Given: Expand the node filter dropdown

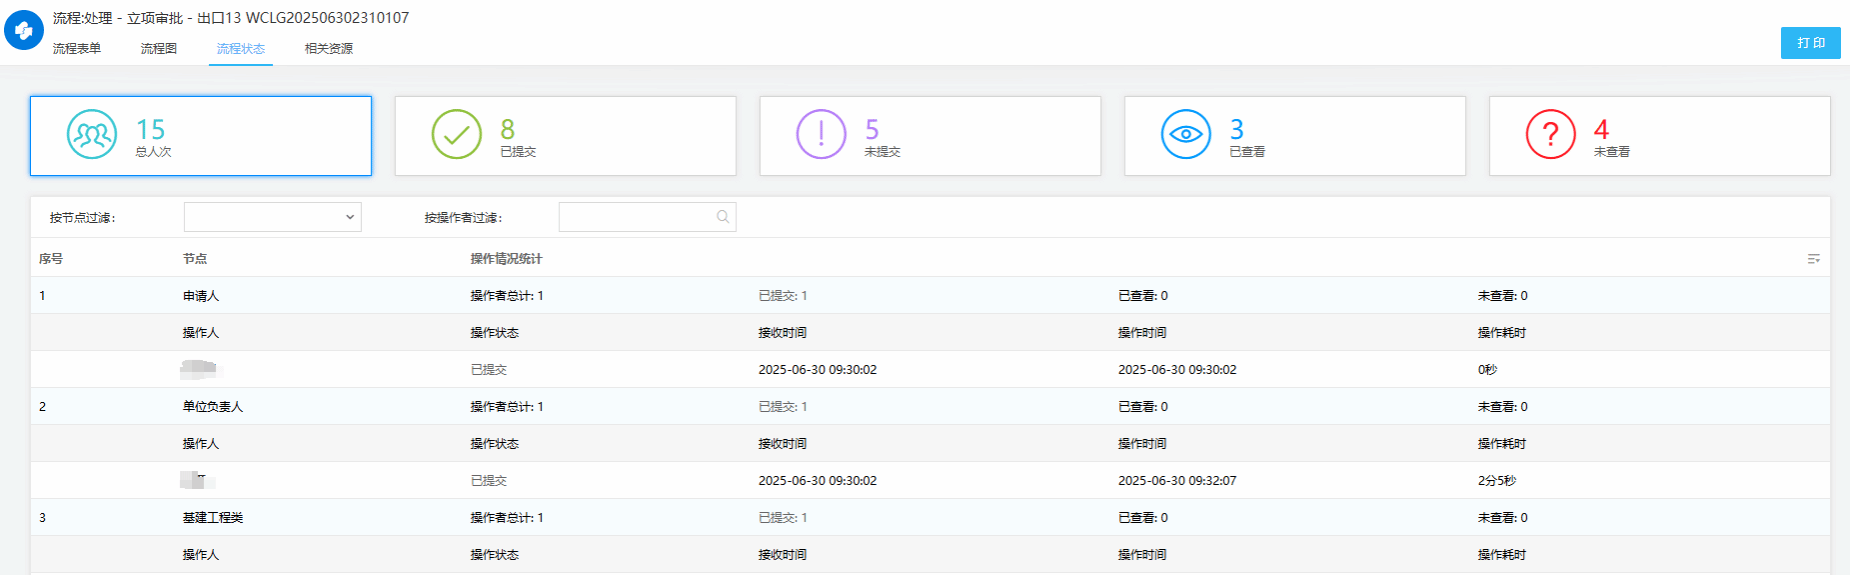Looking at the screenshot, I should coord(272,217).
